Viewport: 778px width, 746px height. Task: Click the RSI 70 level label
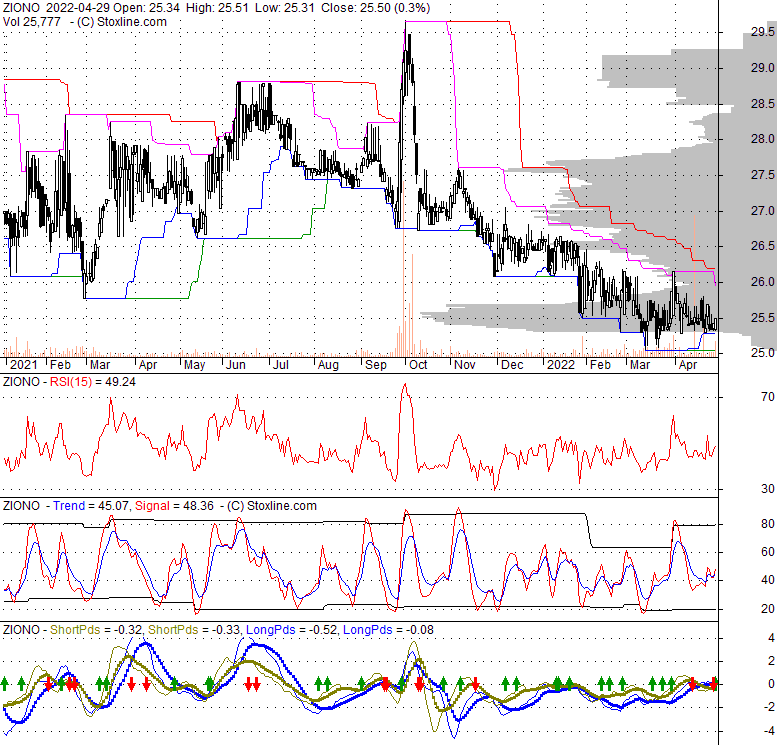768,397
